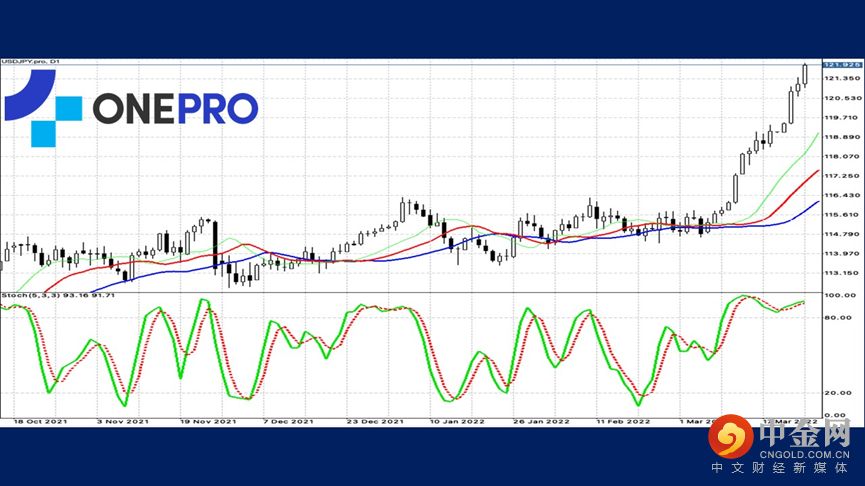Screen dimensions: 865x486
Task: Select the 3 Nov 2021 date label
Action: tap(123, 421)
